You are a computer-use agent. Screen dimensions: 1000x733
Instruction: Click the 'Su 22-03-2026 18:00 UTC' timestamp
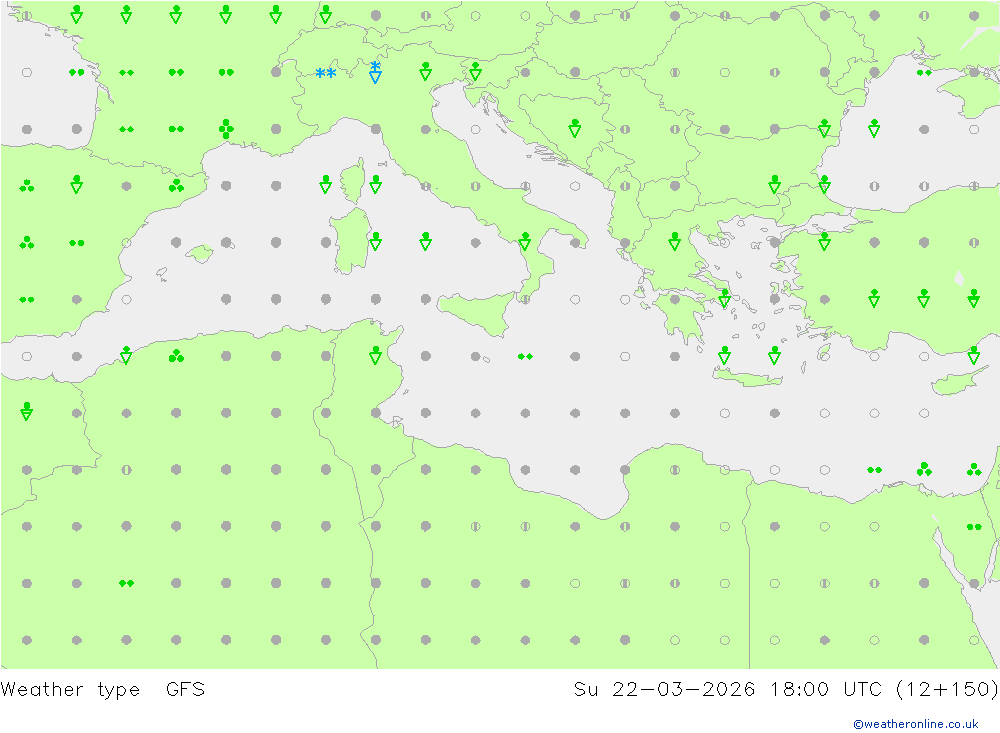click(728, 690)
